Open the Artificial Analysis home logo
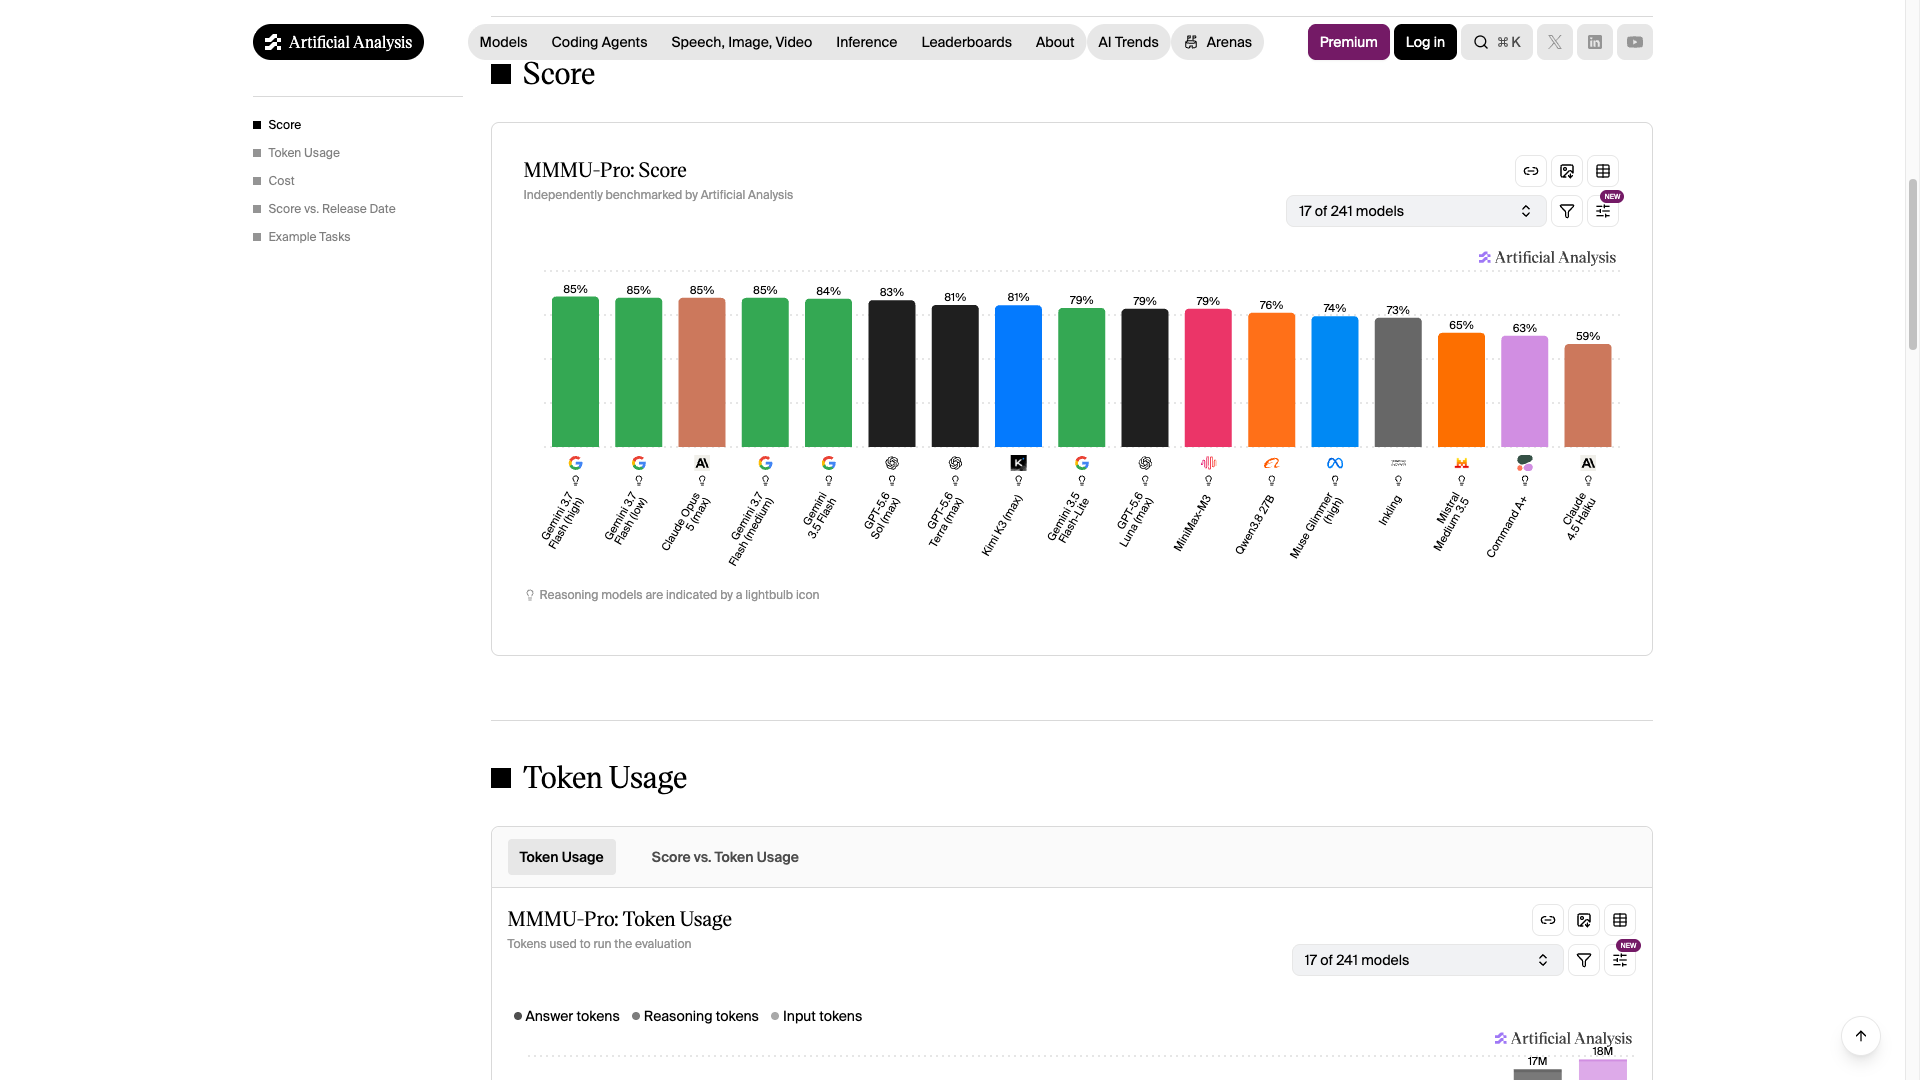The height and width of the screenshot is (1080, 1920). point(338,42)
